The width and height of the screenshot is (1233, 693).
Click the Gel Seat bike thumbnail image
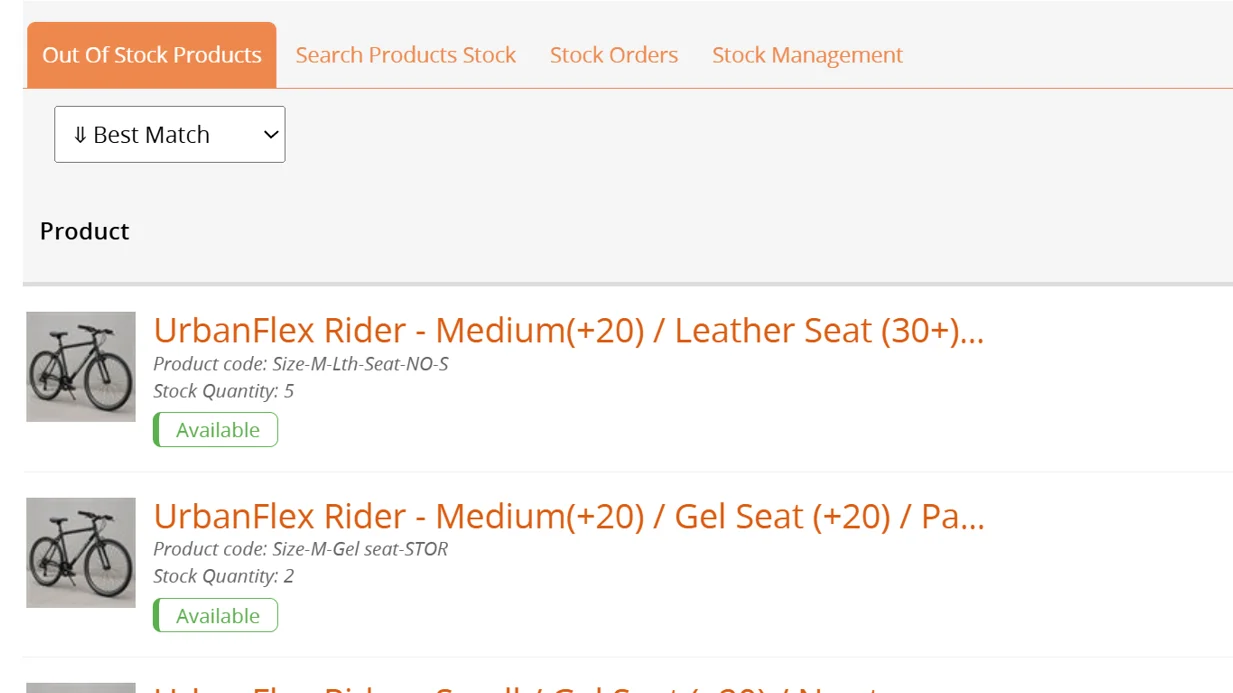pos(81,552)
